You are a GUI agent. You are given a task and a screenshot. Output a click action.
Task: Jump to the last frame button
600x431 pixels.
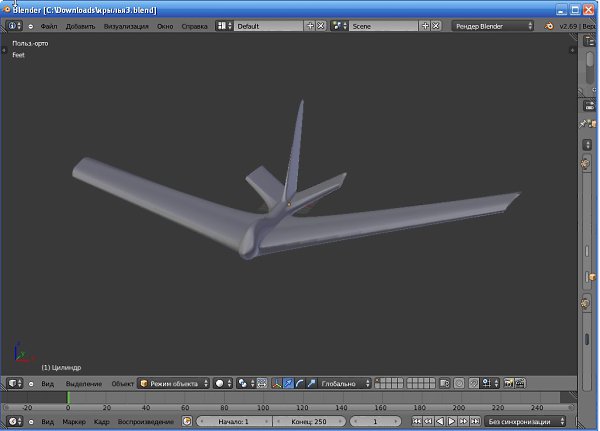point(474,422)
